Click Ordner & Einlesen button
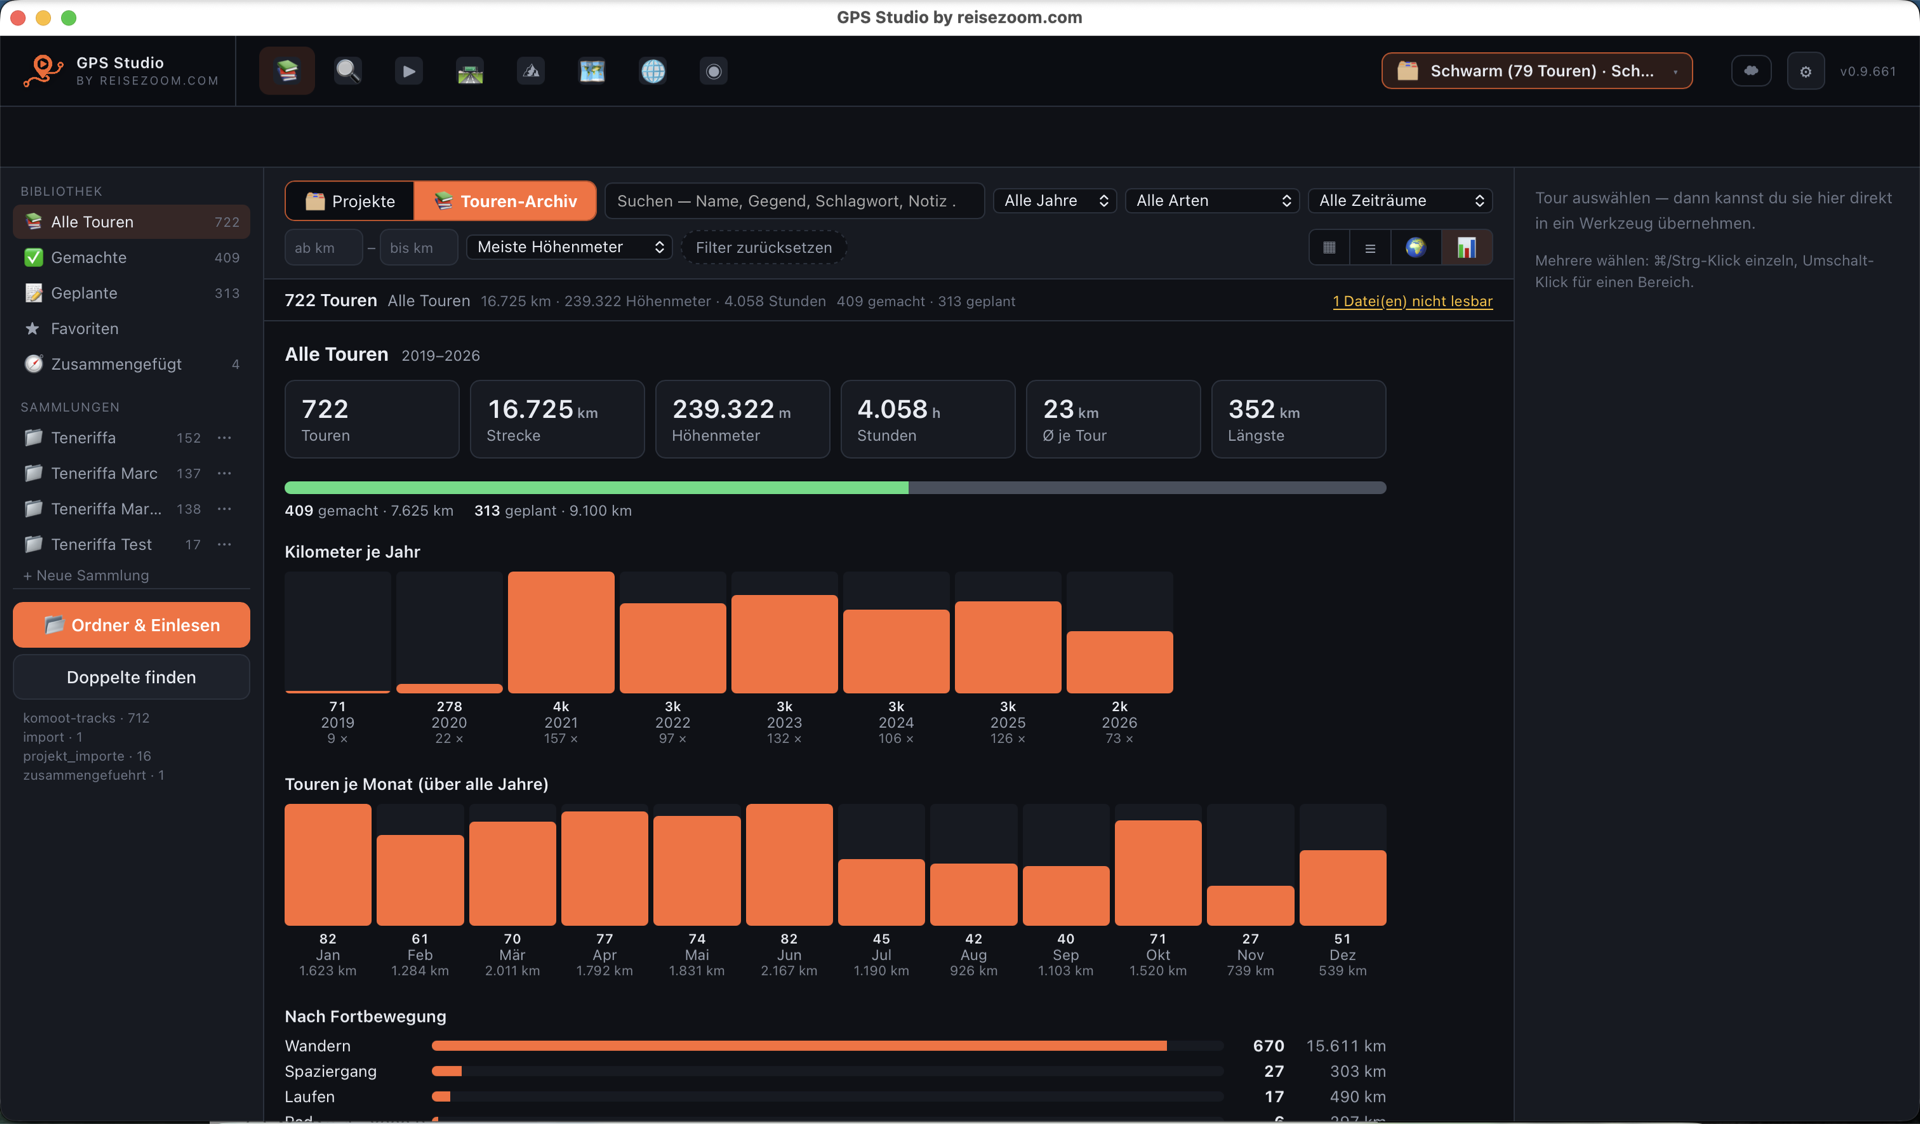Image resolution: width=1920 pixels, height=1124 pixels. click(131, 625)
